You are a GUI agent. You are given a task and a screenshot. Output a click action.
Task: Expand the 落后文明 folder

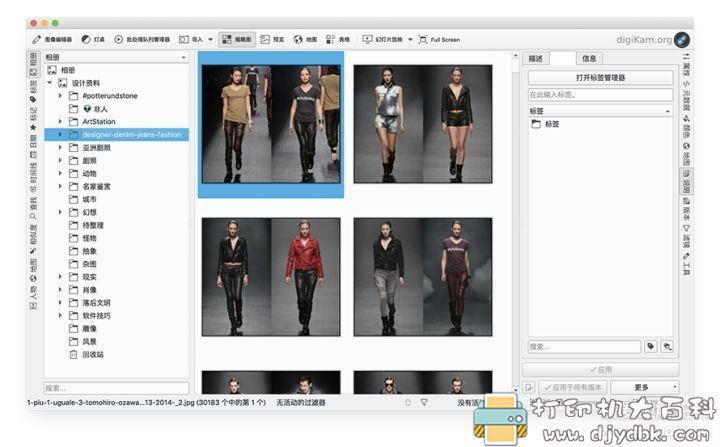pos(60,303)
